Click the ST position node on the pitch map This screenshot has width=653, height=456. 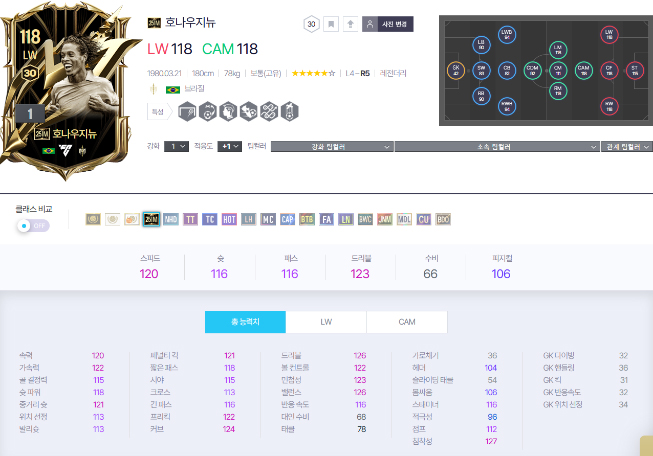click(x=635, y=70)
